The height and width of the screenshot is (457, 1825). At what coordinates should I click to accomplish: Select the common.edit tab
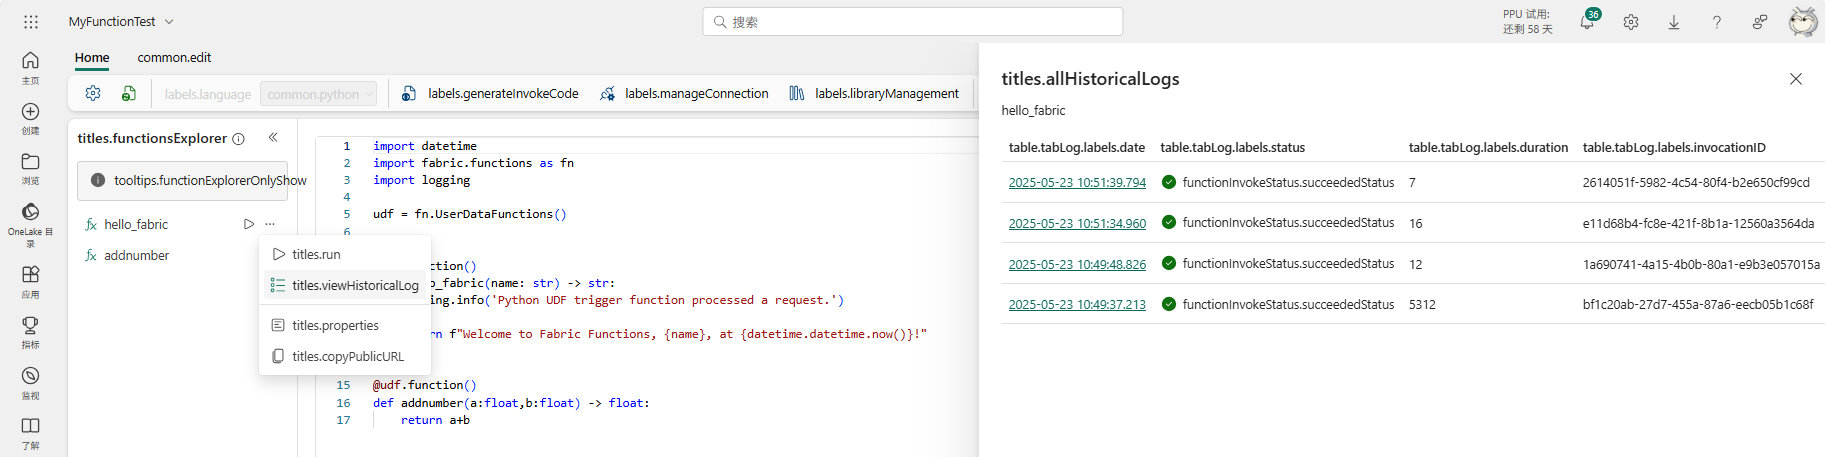click(x=174, y=57)
